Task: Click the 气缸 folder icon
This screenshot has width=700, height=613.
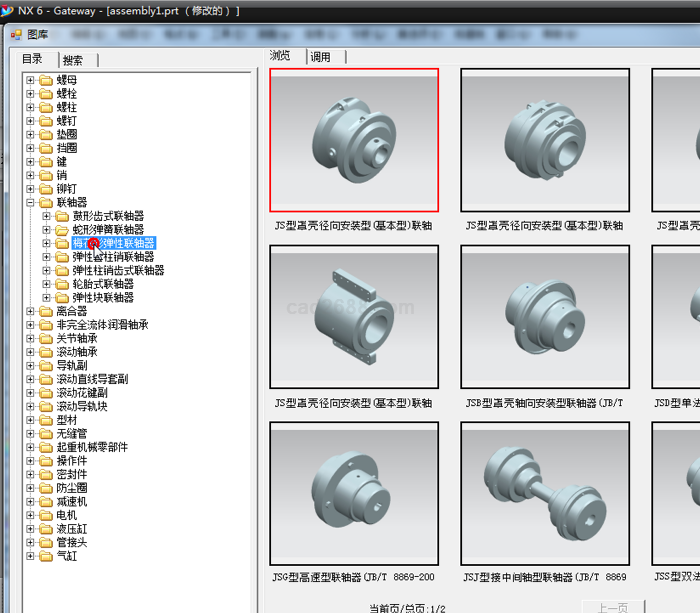Action: tap(46, 556)
